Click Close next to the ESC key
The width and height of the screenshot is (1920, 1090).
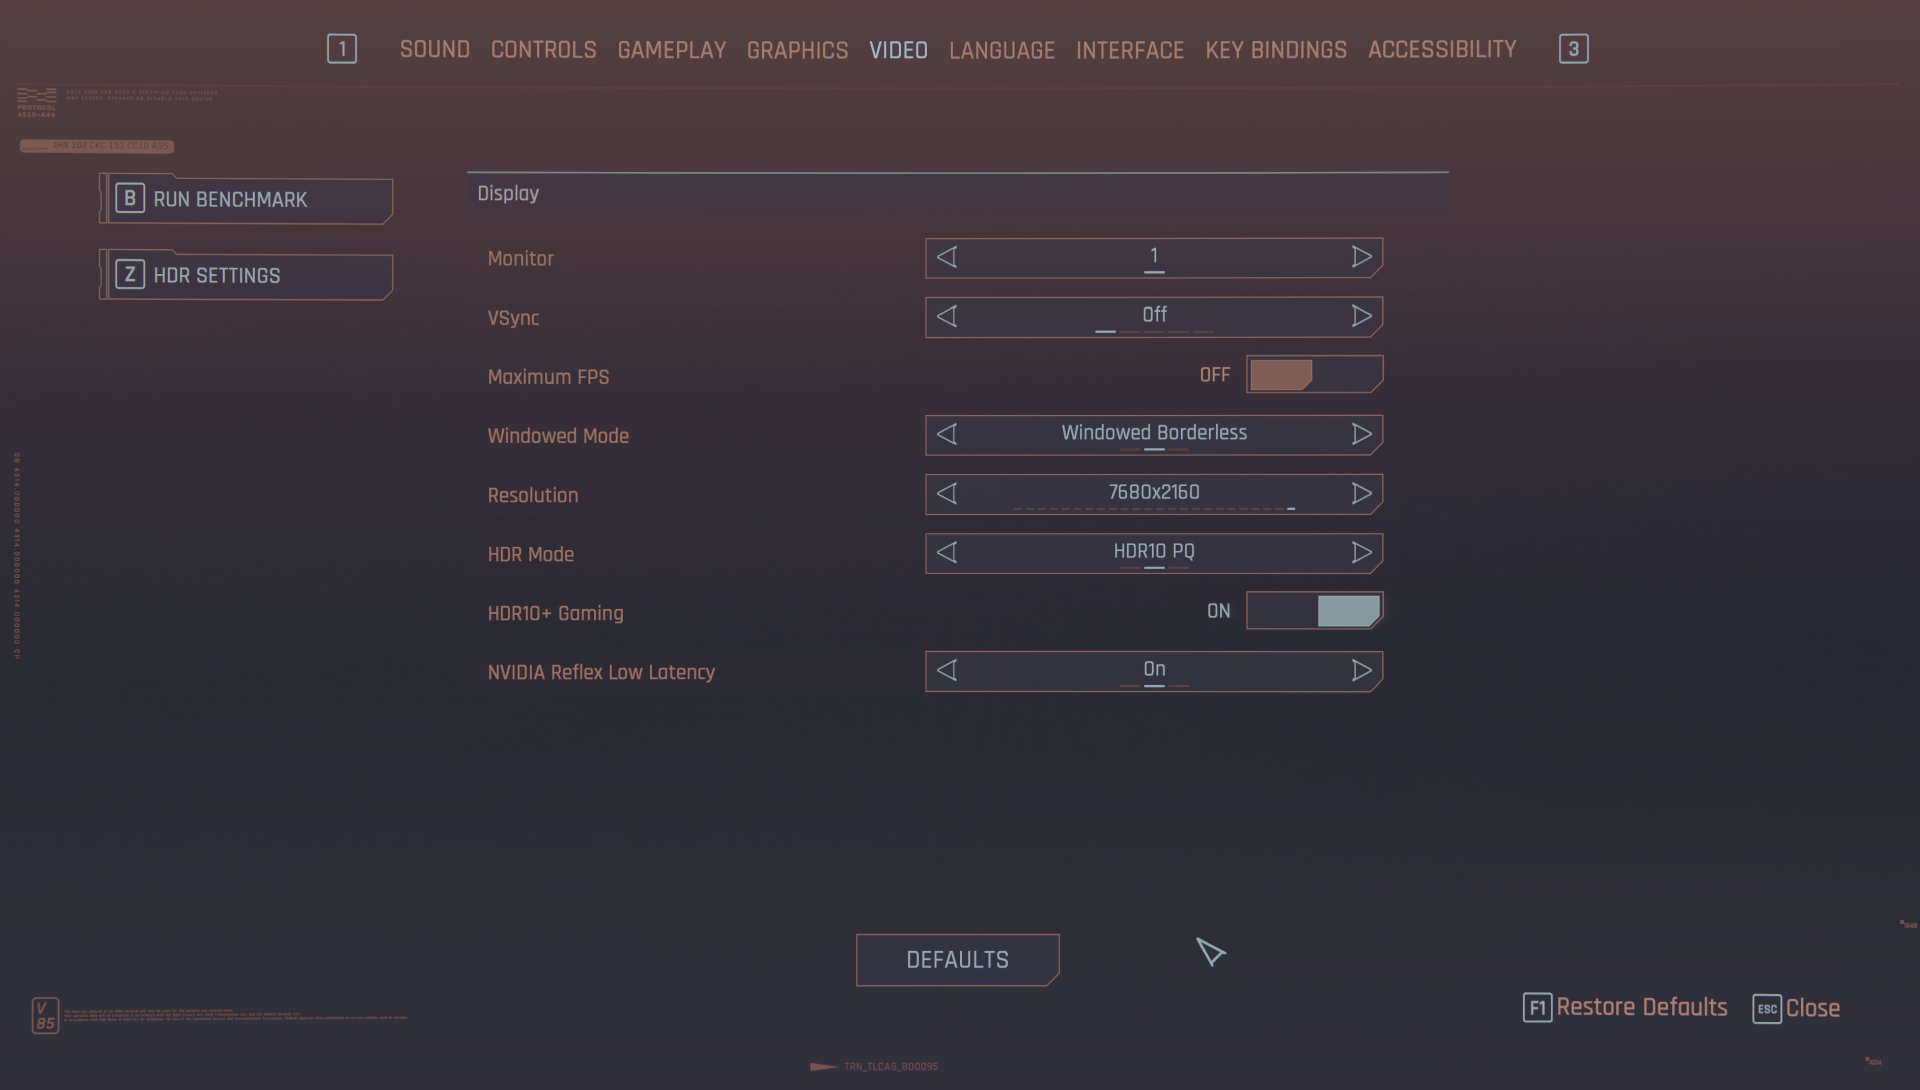coord(1811,1008)
